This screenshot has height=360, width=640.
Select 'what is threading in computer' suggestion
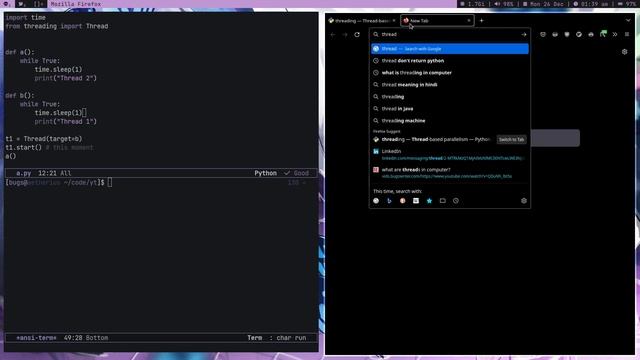(x=450, y=73)
